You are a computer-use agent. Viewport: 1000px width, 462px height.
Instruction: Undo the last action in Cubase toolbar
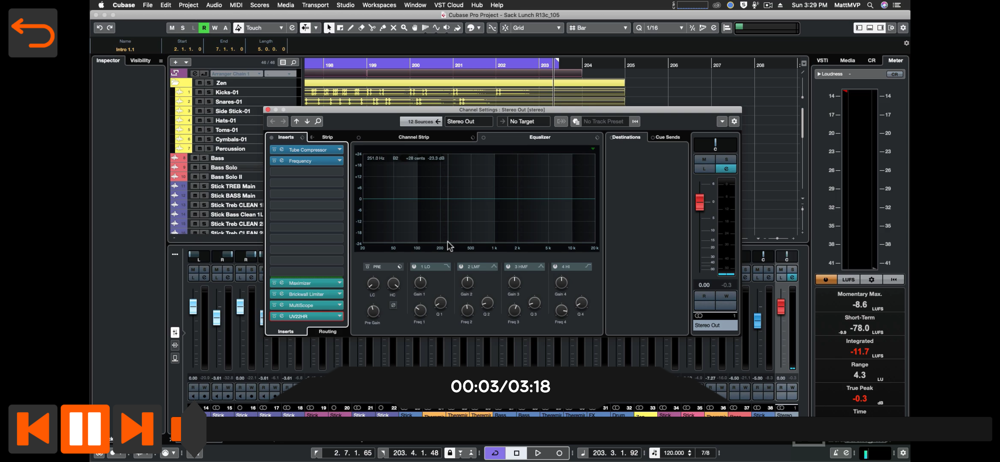click(100, 27)
